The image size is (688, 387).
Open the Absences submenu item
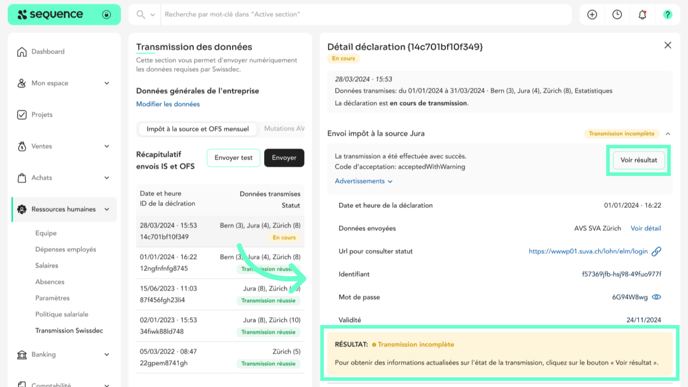click(x=50, y=282)
